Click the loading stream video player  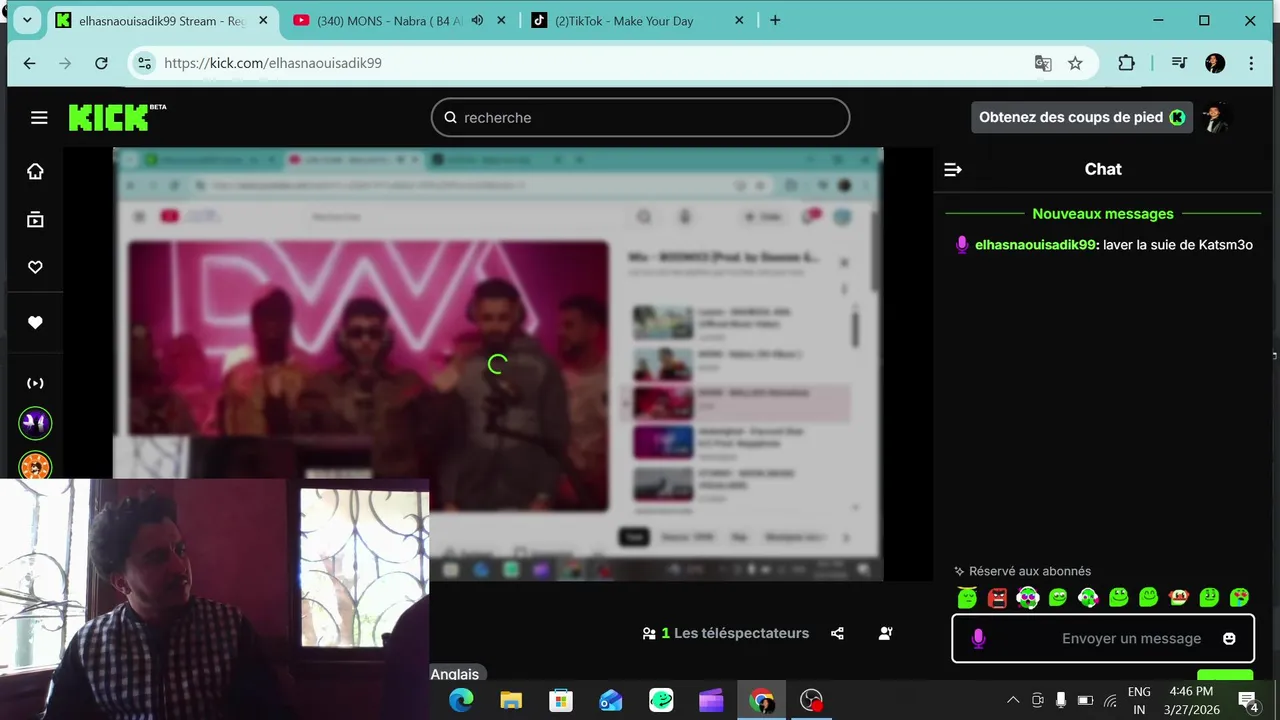coord(498,365)
